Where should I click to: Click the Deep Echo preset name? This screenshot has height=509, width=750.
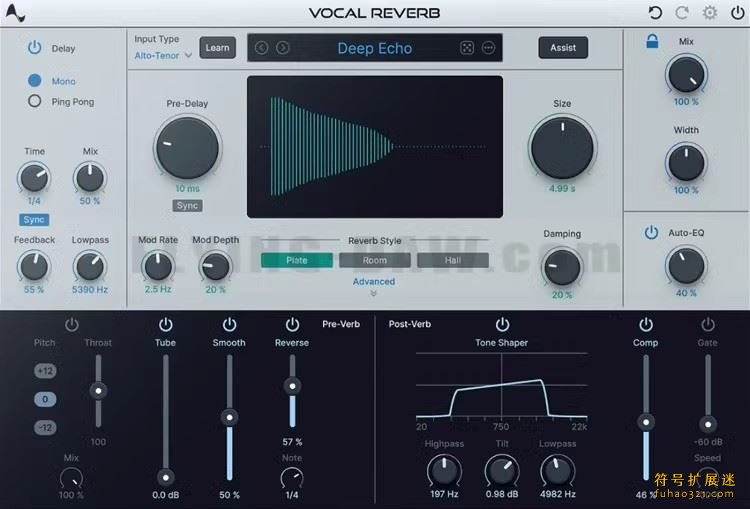point(375,48)
